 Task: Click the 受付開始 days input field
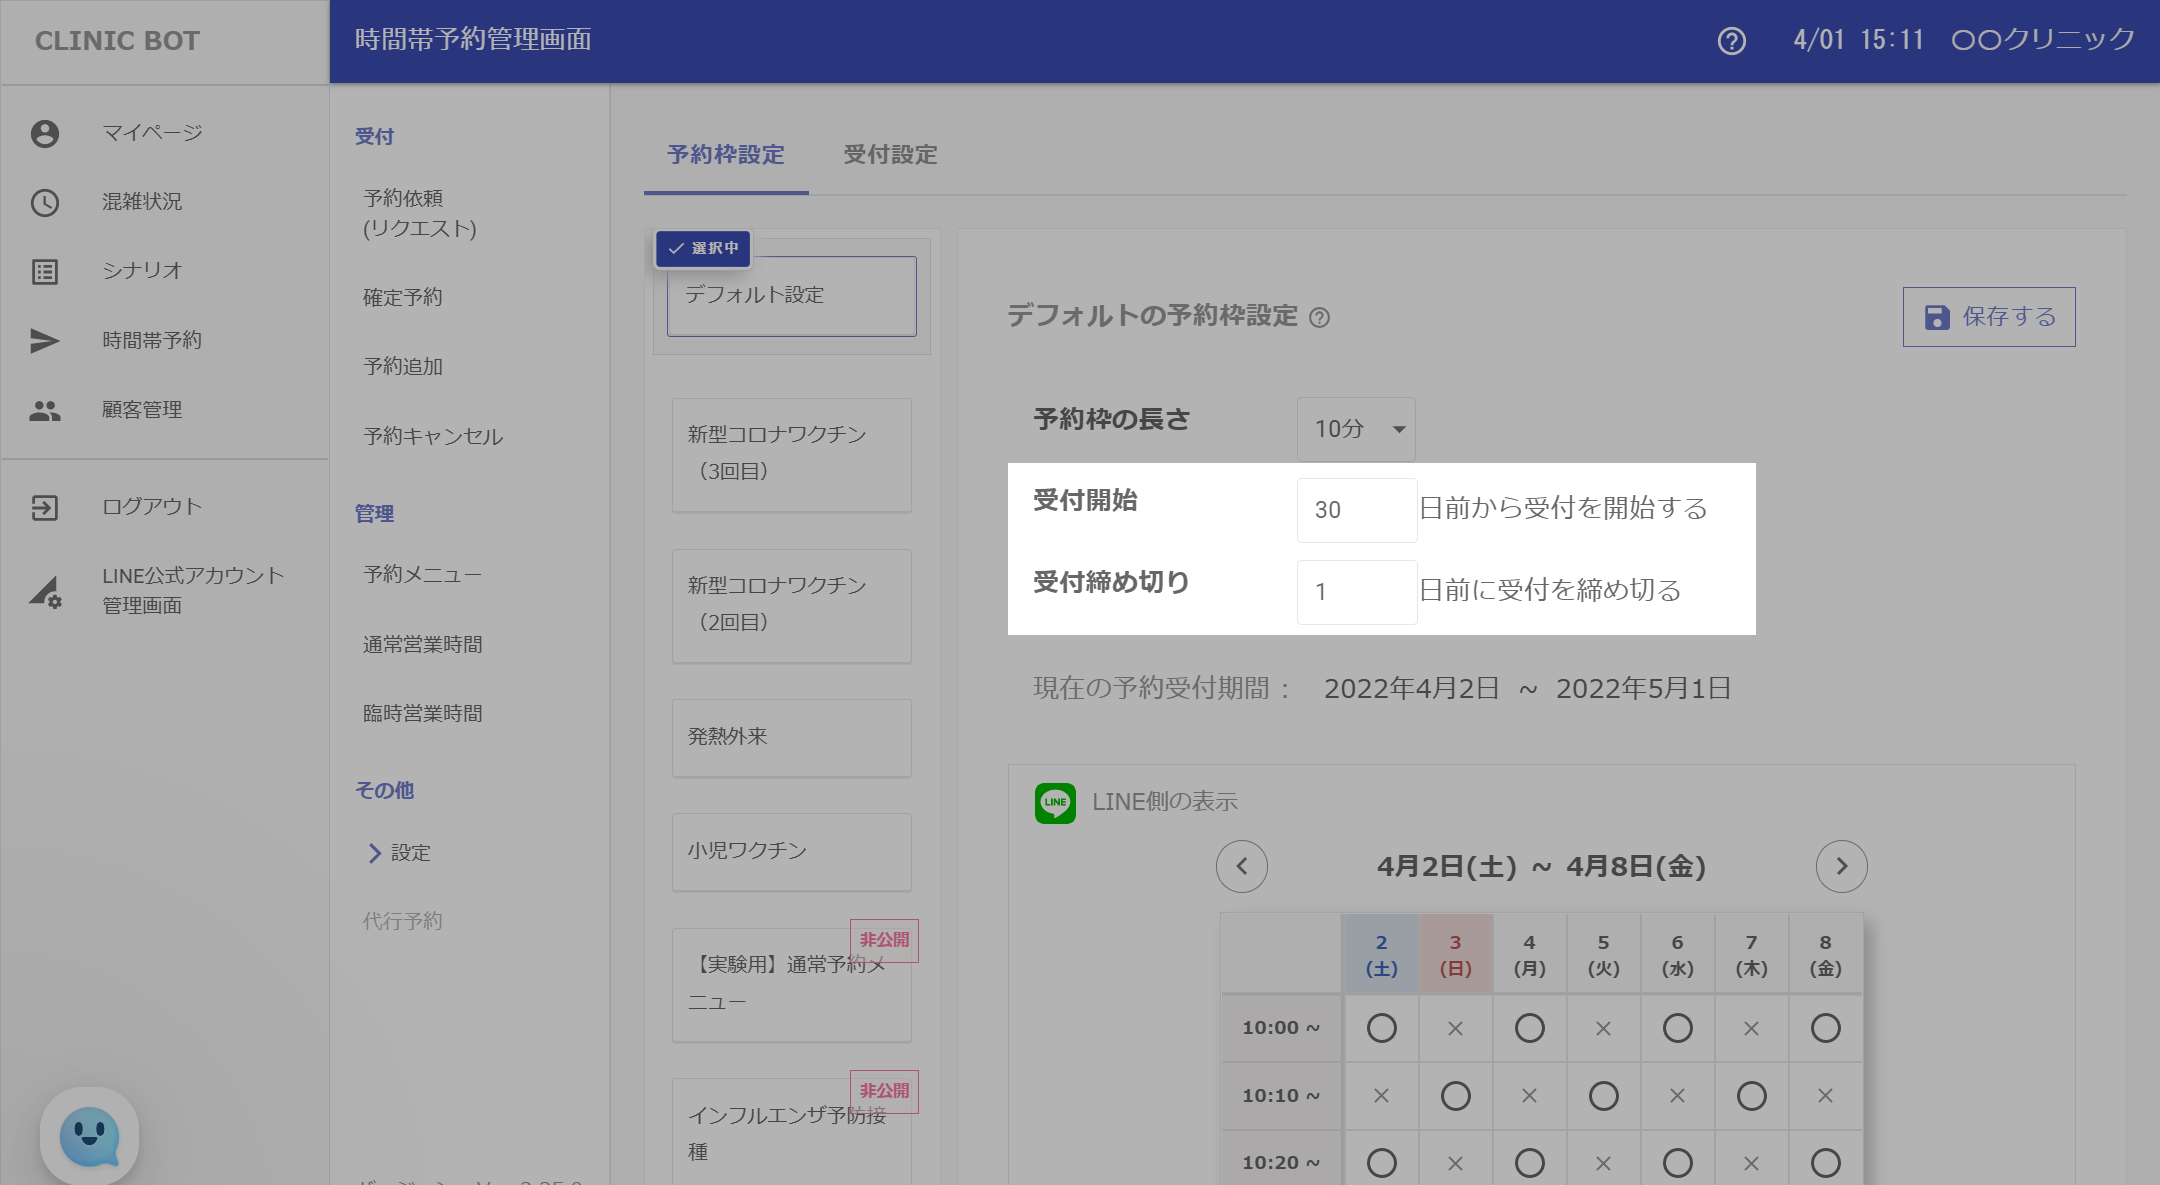pos(1356,510)
